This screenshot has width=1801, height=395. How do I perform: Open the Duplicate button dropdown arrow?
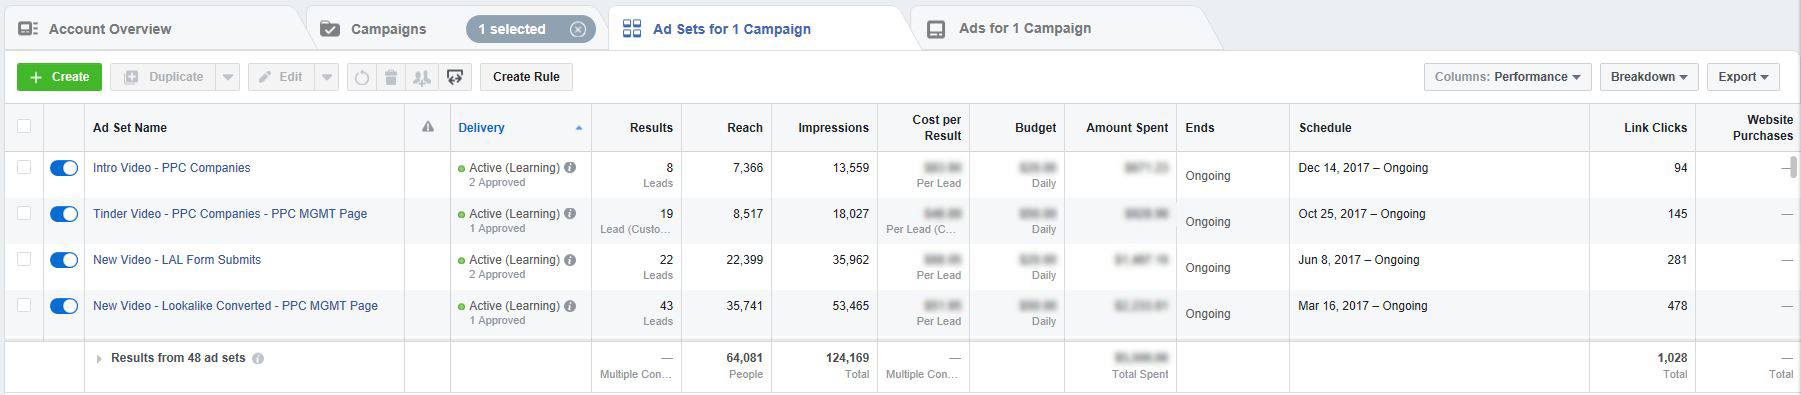228,77
